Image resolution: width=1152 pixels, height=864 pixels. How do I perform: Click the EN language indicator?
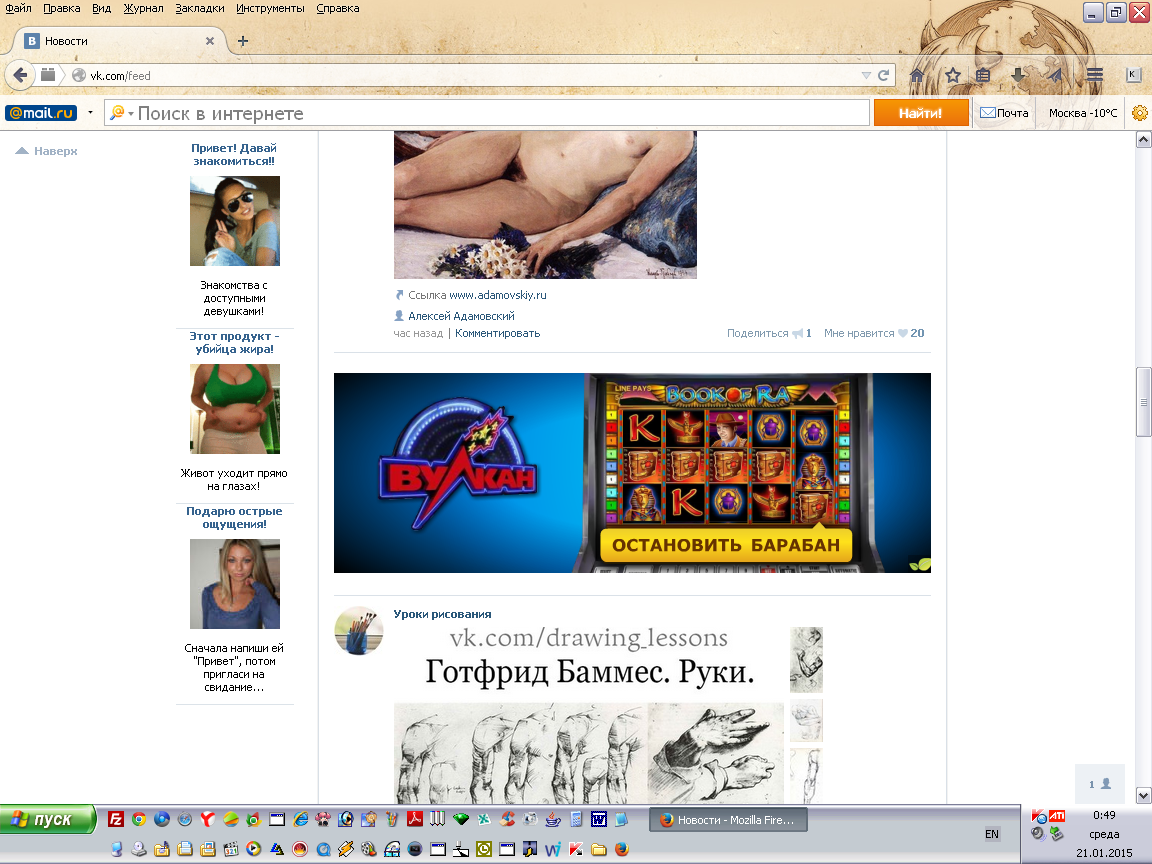click(992, 834)
